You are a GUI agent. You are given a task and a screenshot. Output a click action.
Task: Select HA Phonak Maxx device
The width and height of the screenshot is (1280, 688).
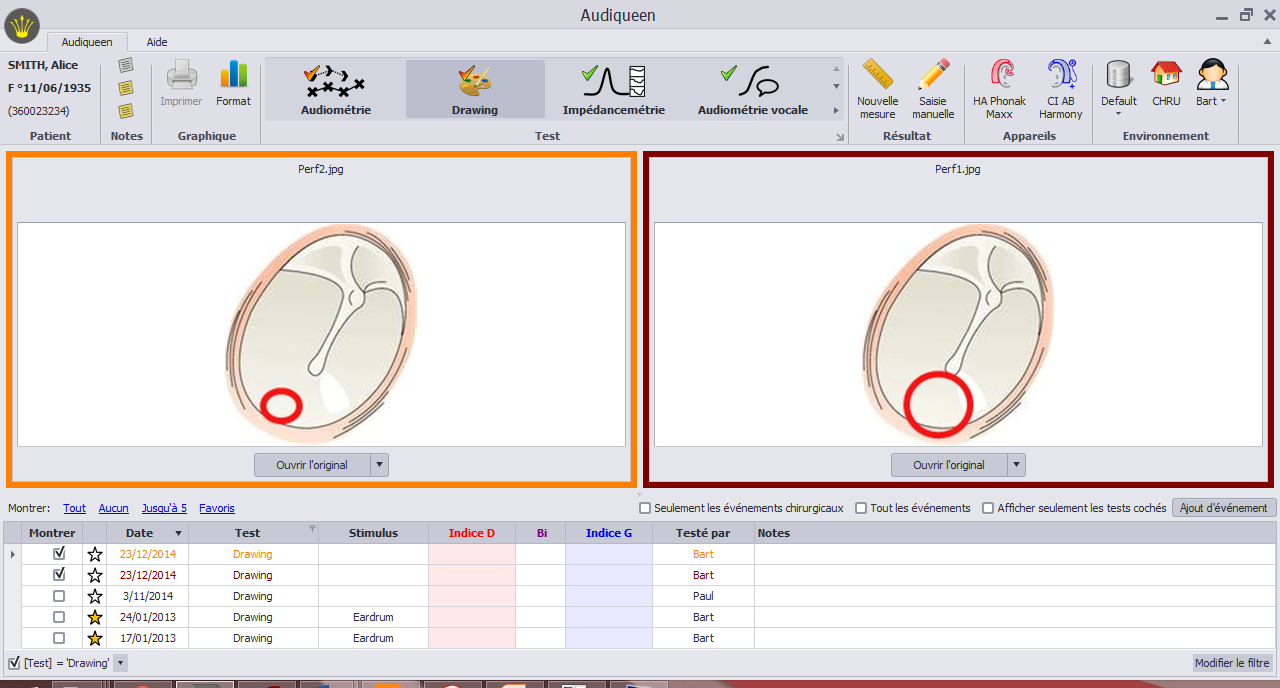(999, 88)
